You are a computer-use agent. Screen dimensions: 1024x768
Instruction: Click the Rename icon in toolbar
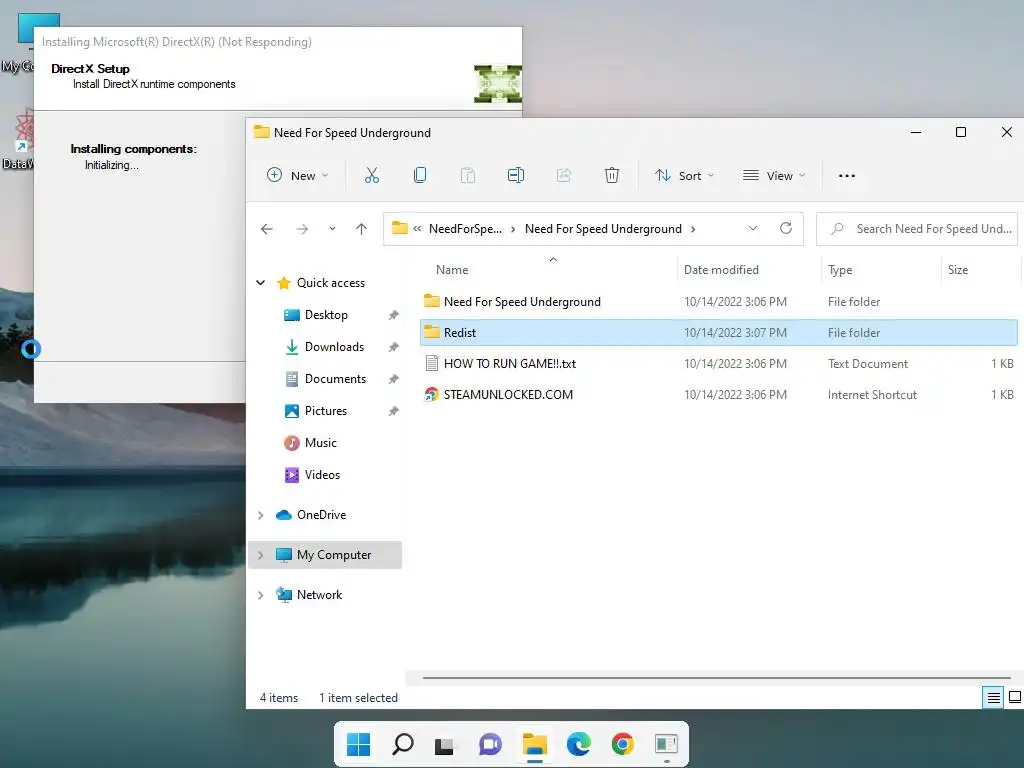coord(516,175)
